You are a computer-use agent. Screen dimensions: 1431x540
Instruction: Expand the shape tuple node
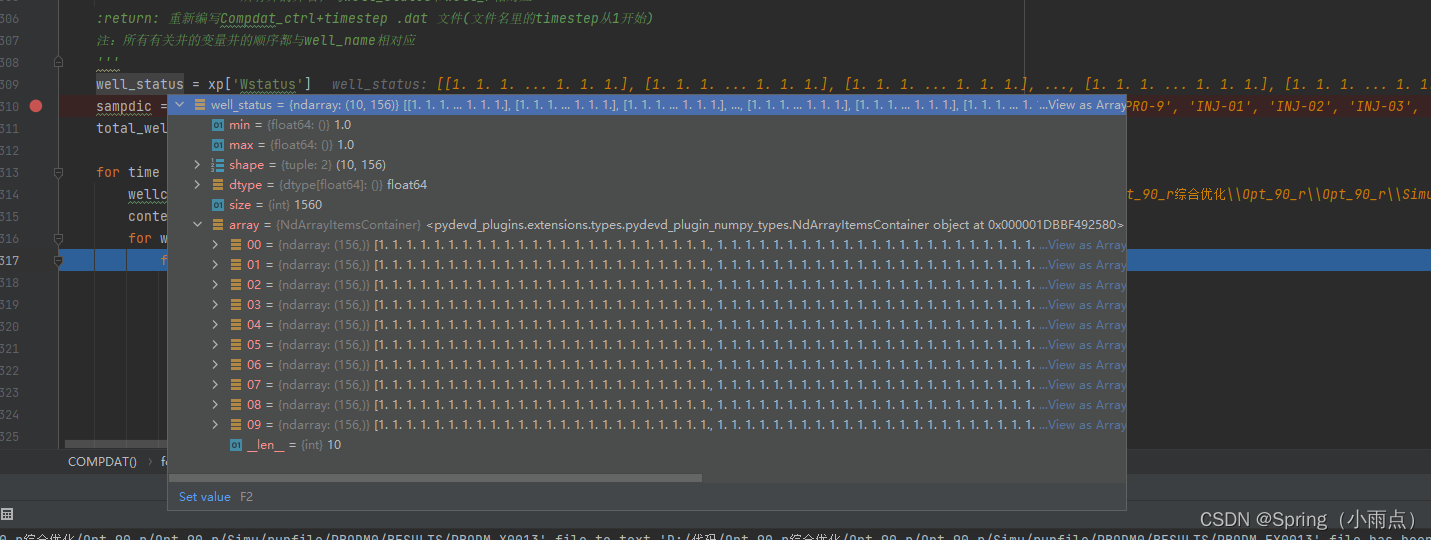(198, 165)
